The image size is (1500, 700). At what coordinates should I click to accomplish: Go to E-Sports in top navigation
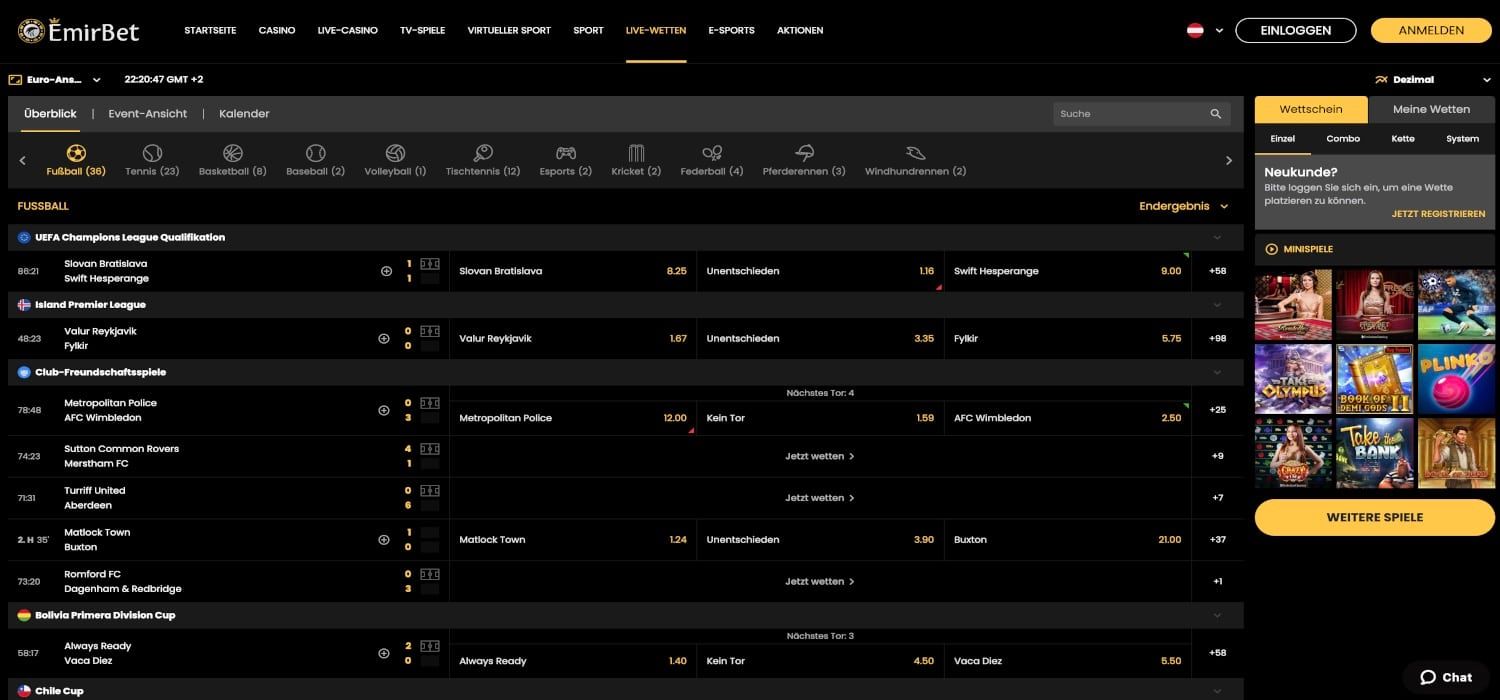731,31
